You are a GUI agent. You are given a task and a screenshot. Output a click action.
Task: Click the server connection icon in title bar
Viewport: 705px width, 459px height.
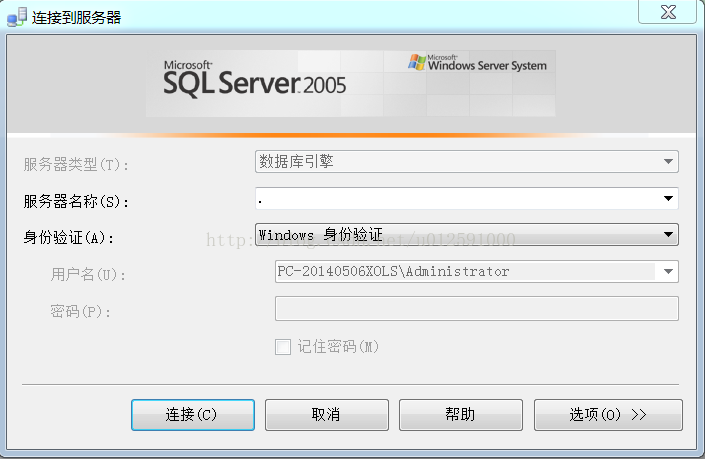click(17, 17)
